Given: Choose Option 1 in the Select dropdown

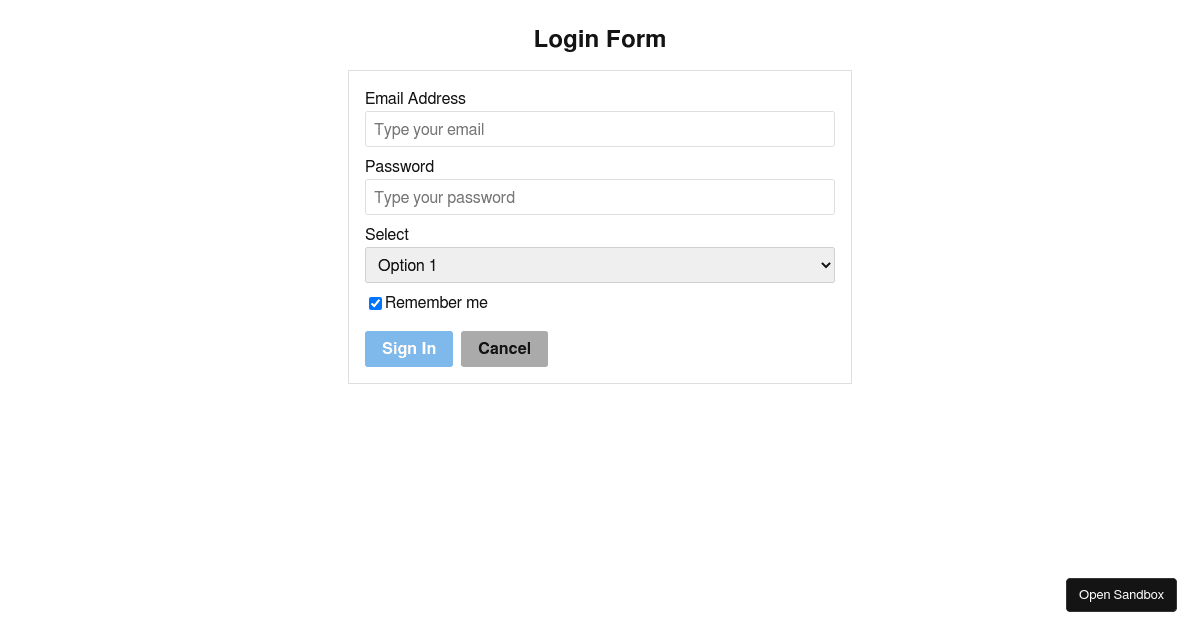Looking at the screenshot, I should tap(600, 265).
